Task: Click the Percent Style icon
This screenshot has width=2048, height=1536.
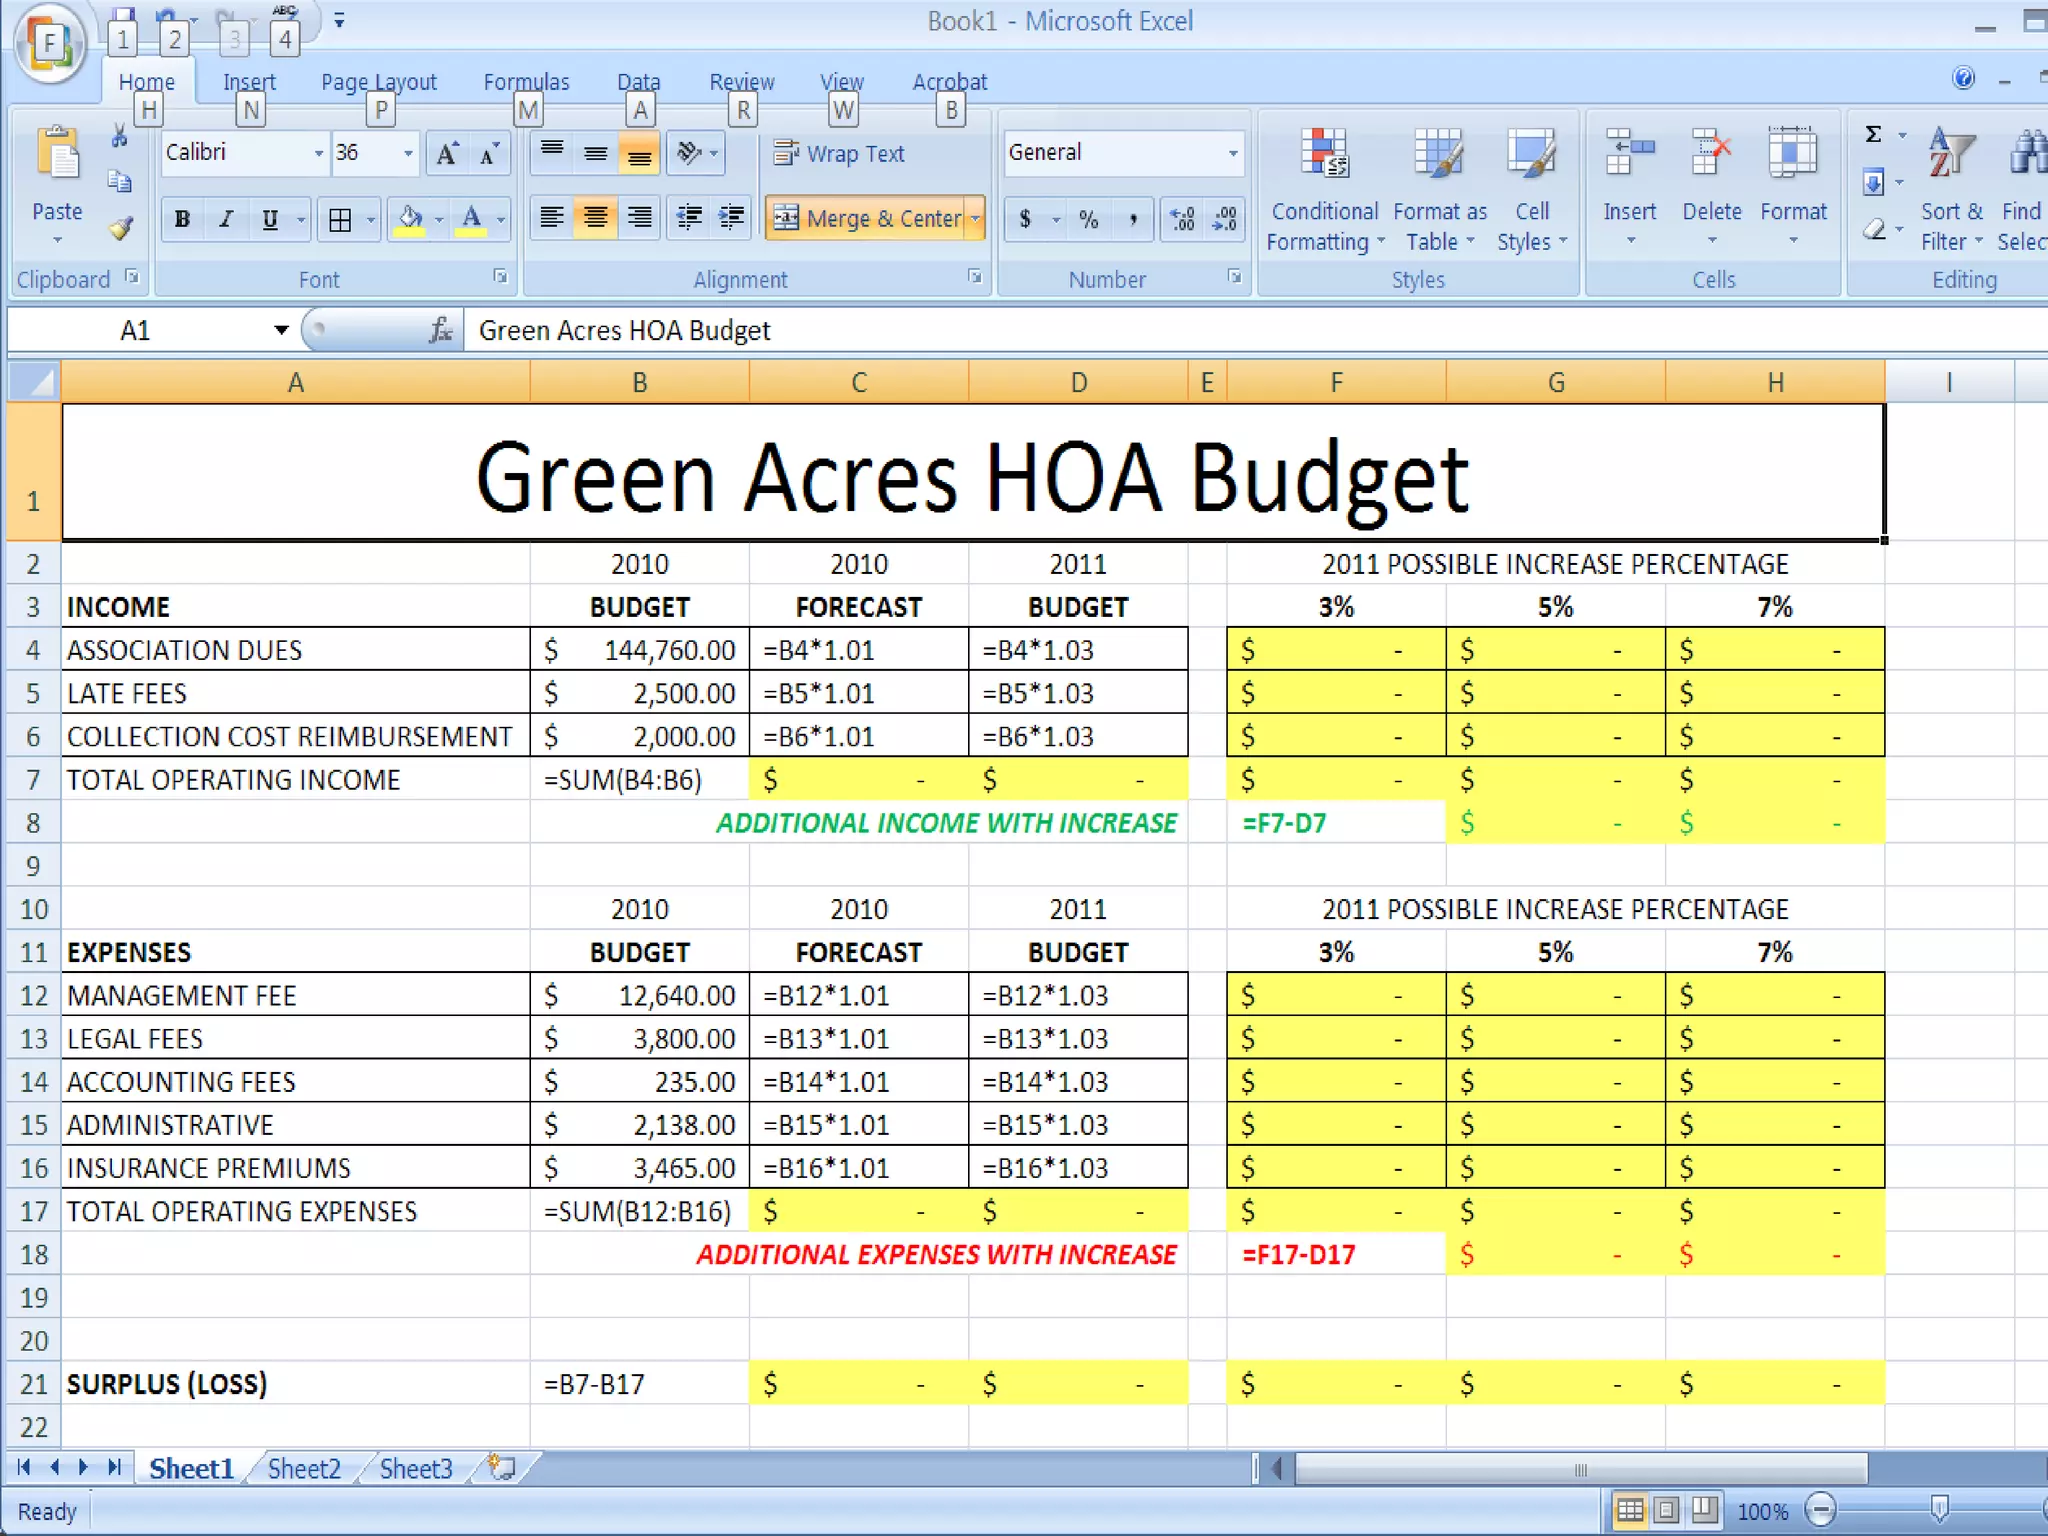Action: (1088, 219)
